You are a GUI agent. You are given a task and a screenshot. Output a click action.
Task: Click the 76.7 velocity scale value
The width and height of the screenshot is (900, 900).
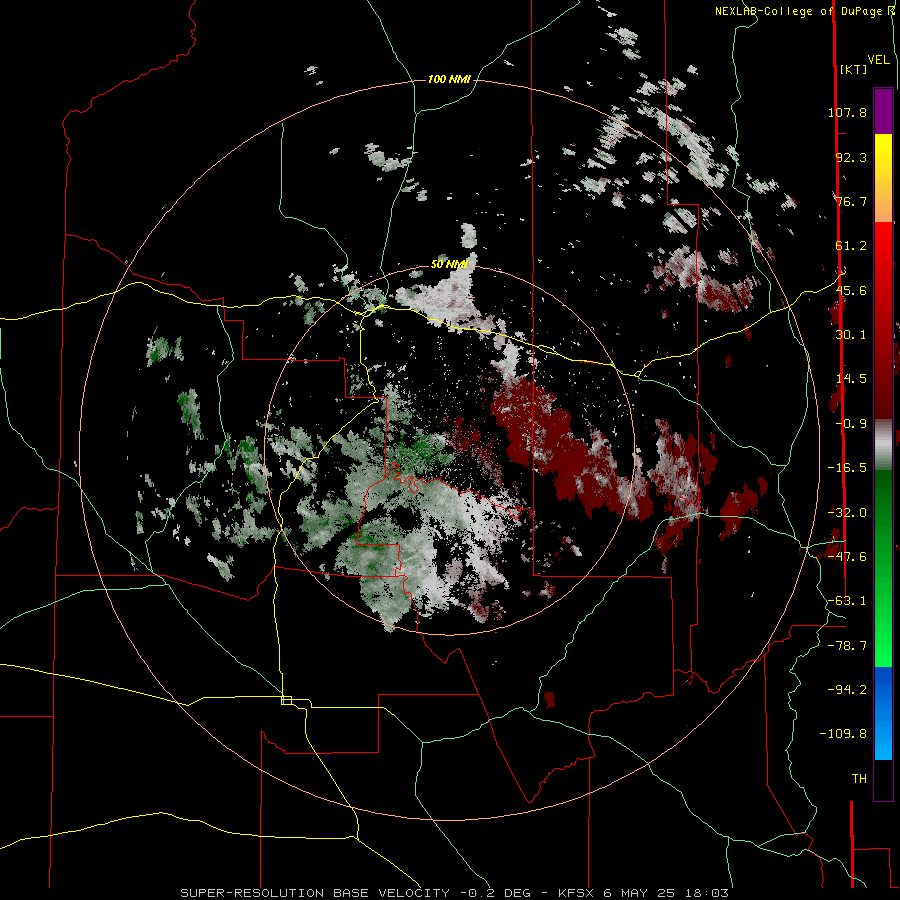pyautogui.click(x=851, y=201)
